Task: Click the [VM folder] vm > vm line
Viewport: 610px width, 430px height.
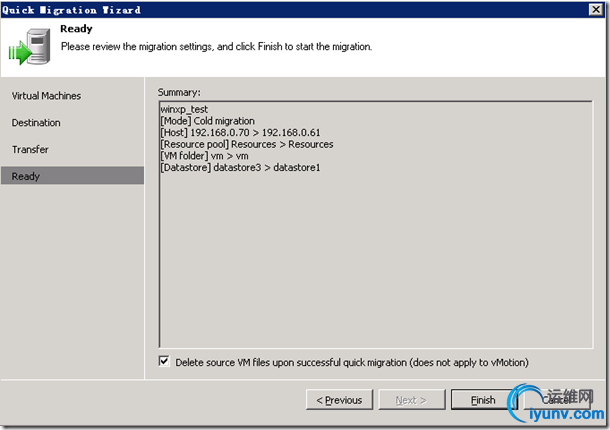Action: (x=204, y=156)
